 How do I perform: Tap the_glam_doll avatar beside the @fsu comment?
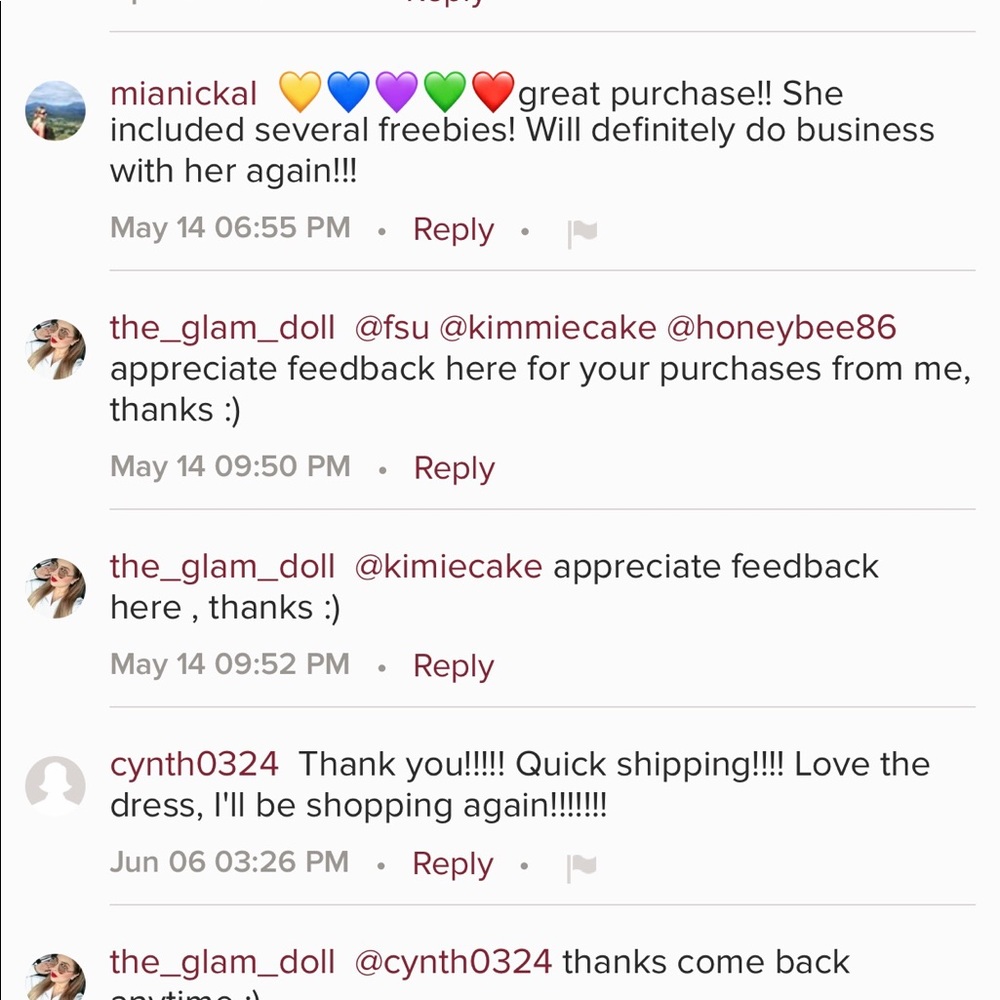pyautogui.click(x=55, y=349)
